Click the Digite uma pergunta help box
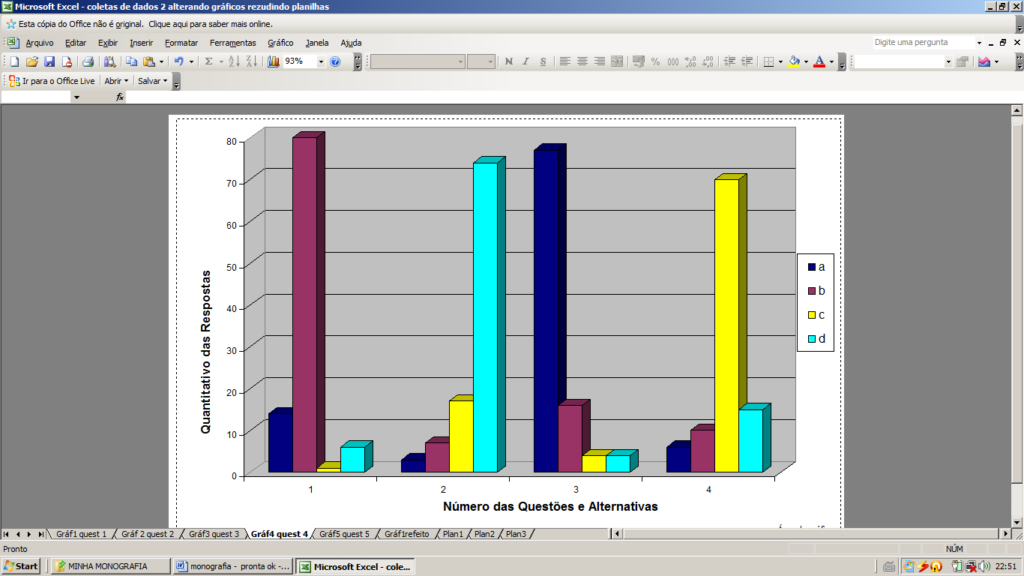The height and width of the screenshot is (576, 1024). [921, 43]
